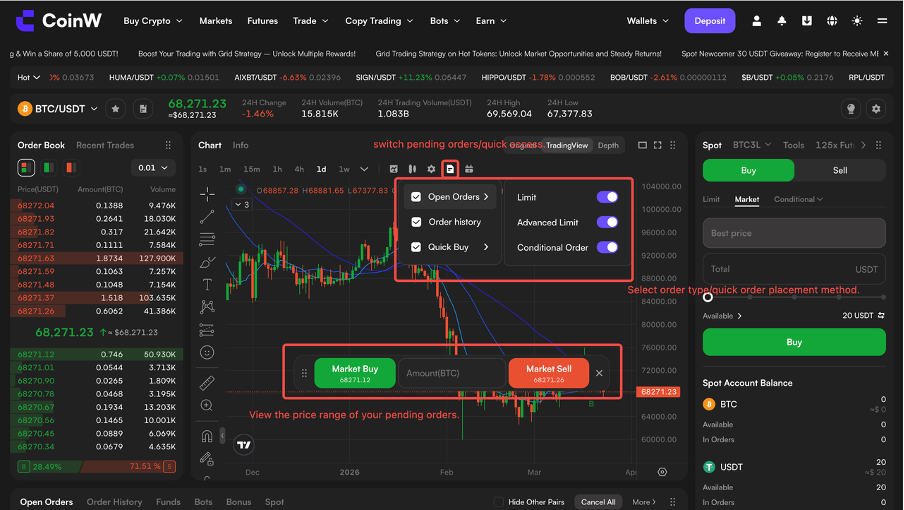Expand the Copy Trading dropdown menu
This screenshot has height=510, width=904.
(x=379, y=21)
